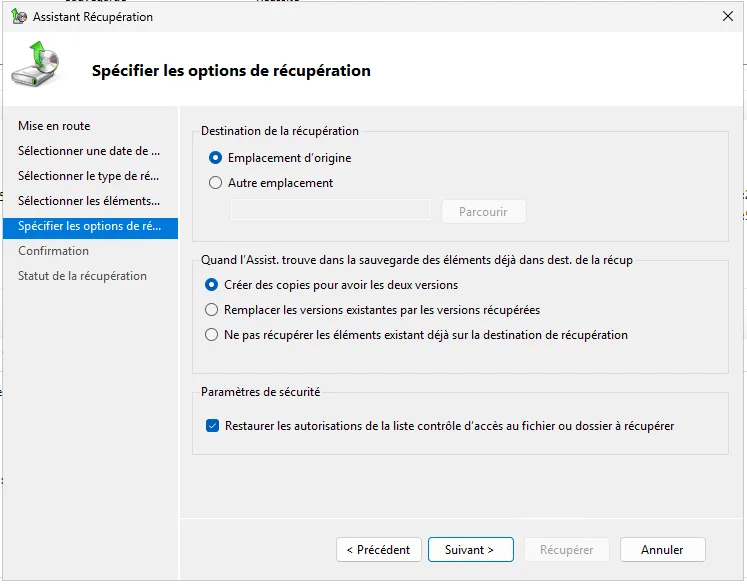Pick 'Ne pas récupérer les éléments existant' option
The height and width of the screenshot is (584, 747).
[x=211, y=335]
